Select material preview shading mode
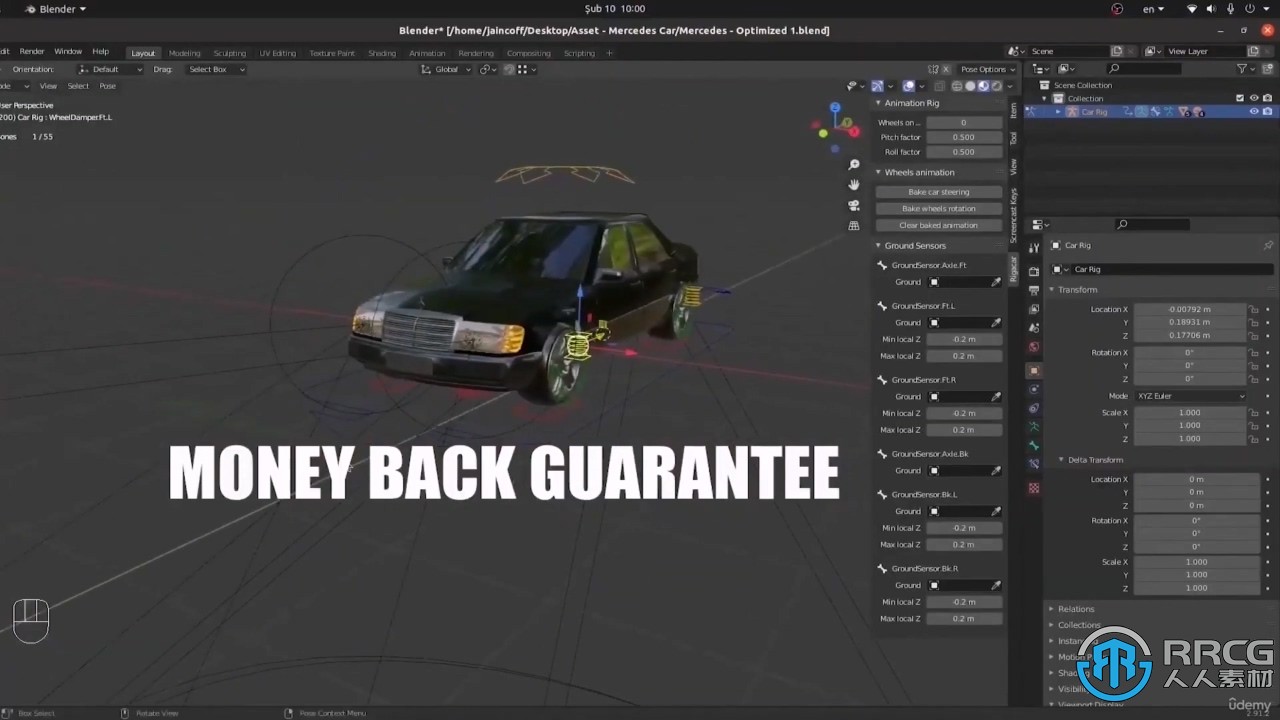The height and width of the screenshot is (720, 1280). (x=983, y=86)
